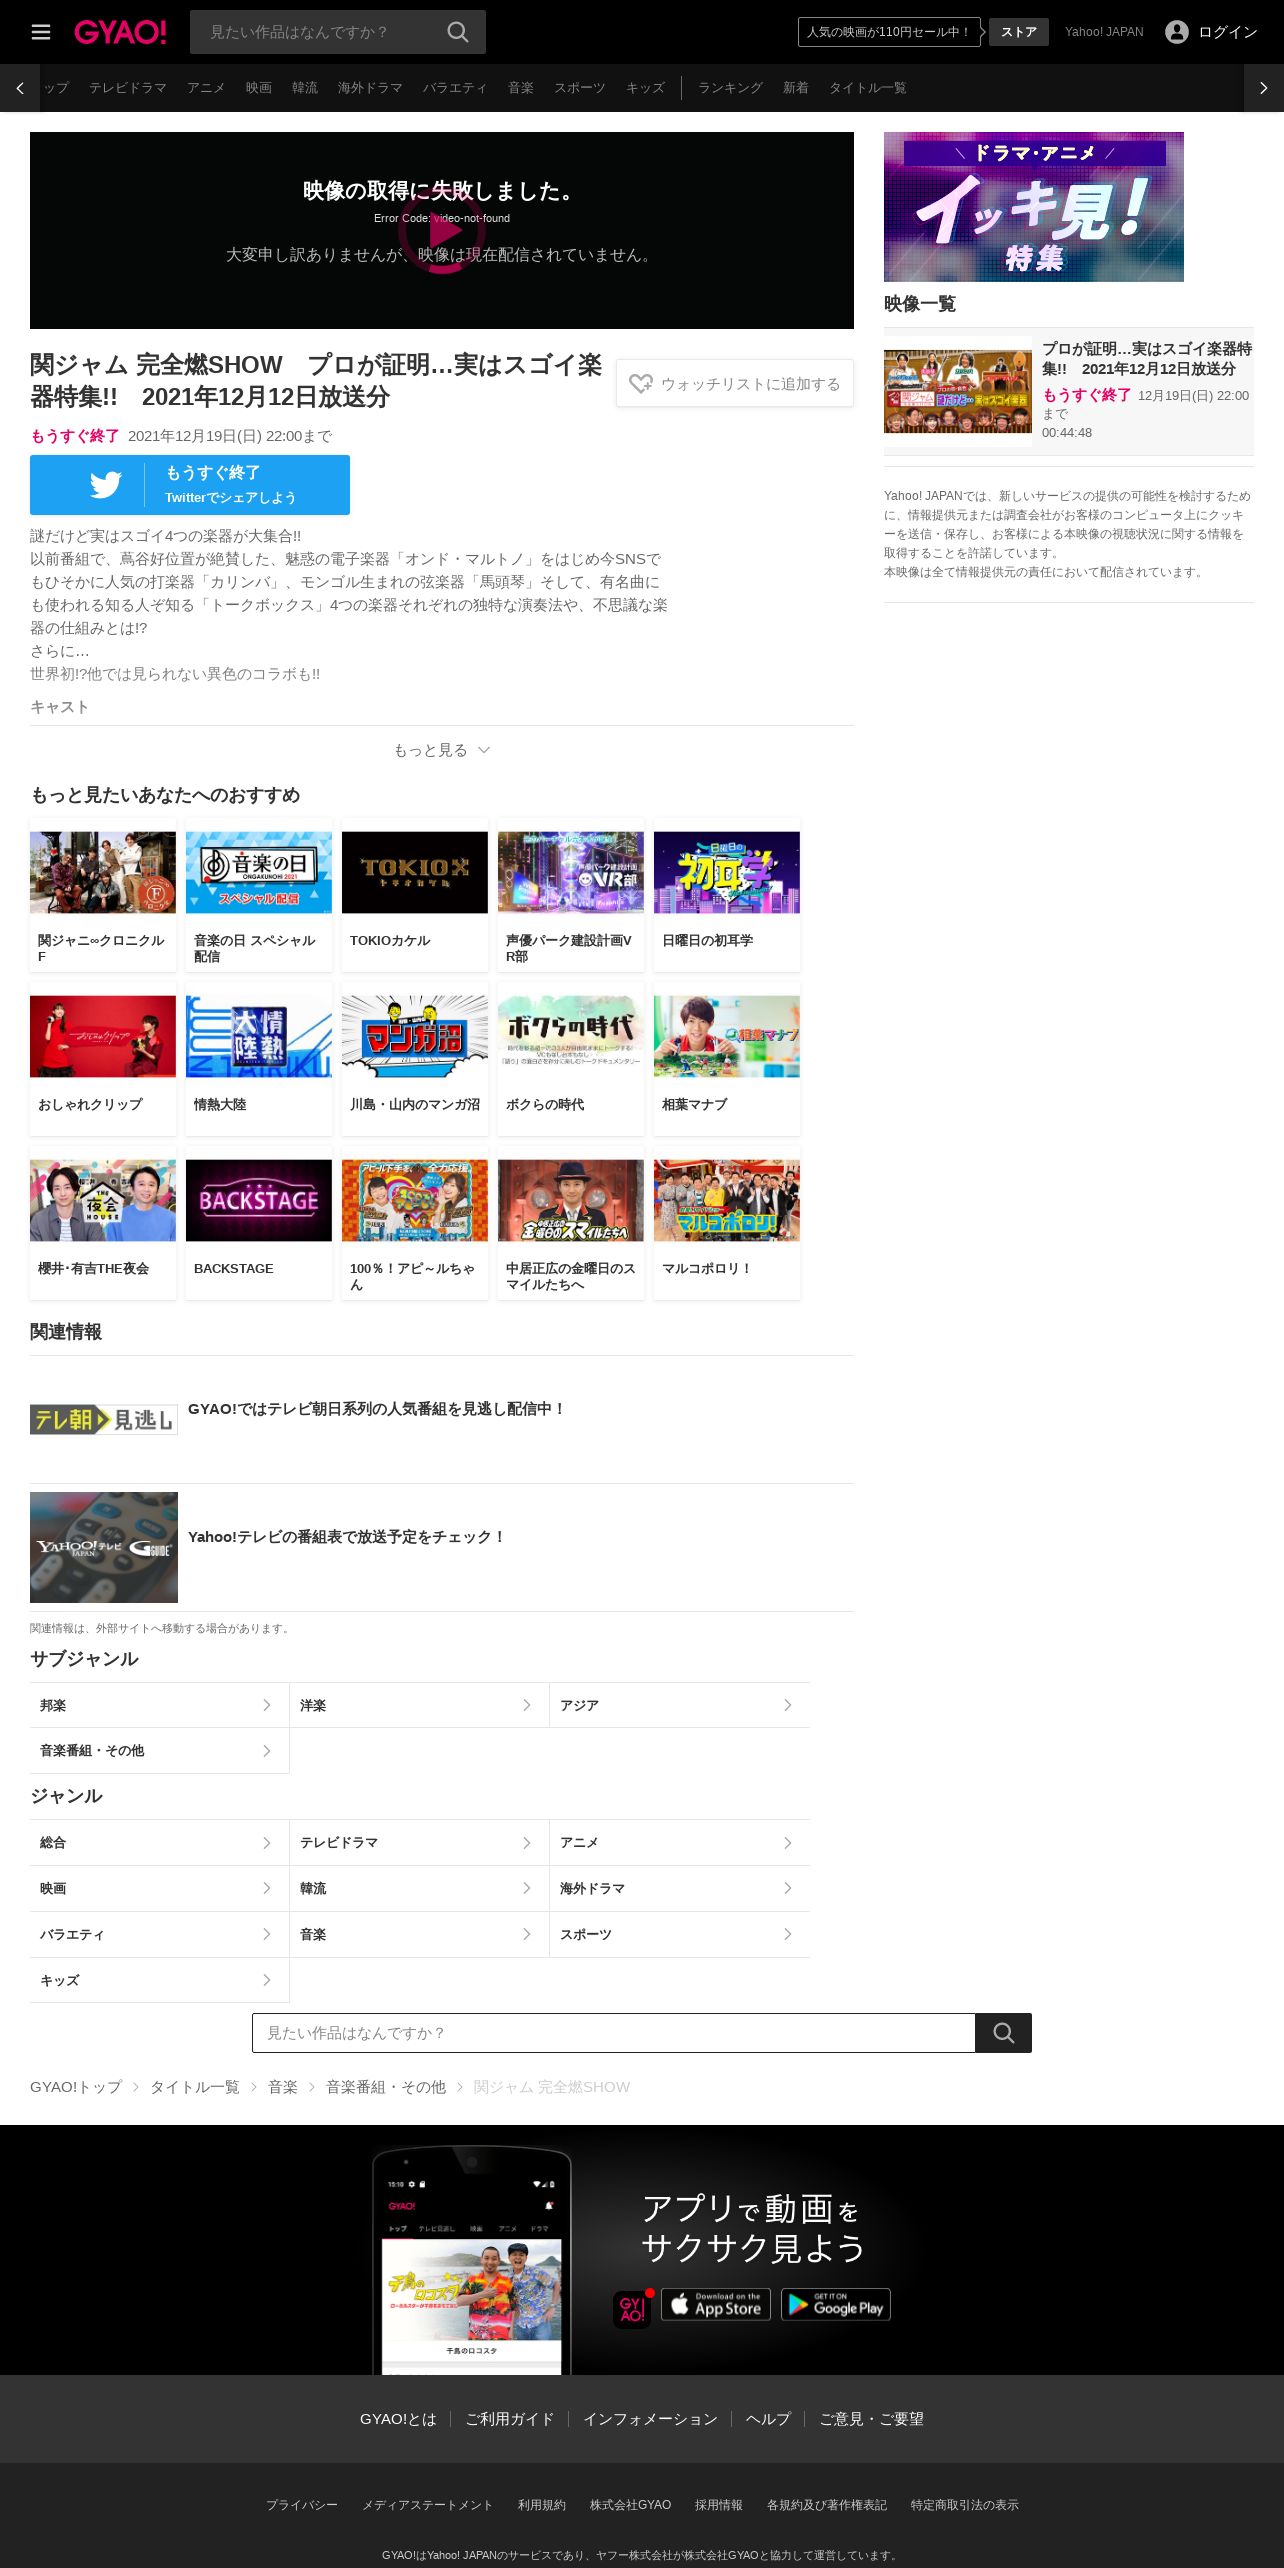The image size is (1284, 2568).
Task: Open ボクらの時代 recommendation card
Action: pos(571,1060)
